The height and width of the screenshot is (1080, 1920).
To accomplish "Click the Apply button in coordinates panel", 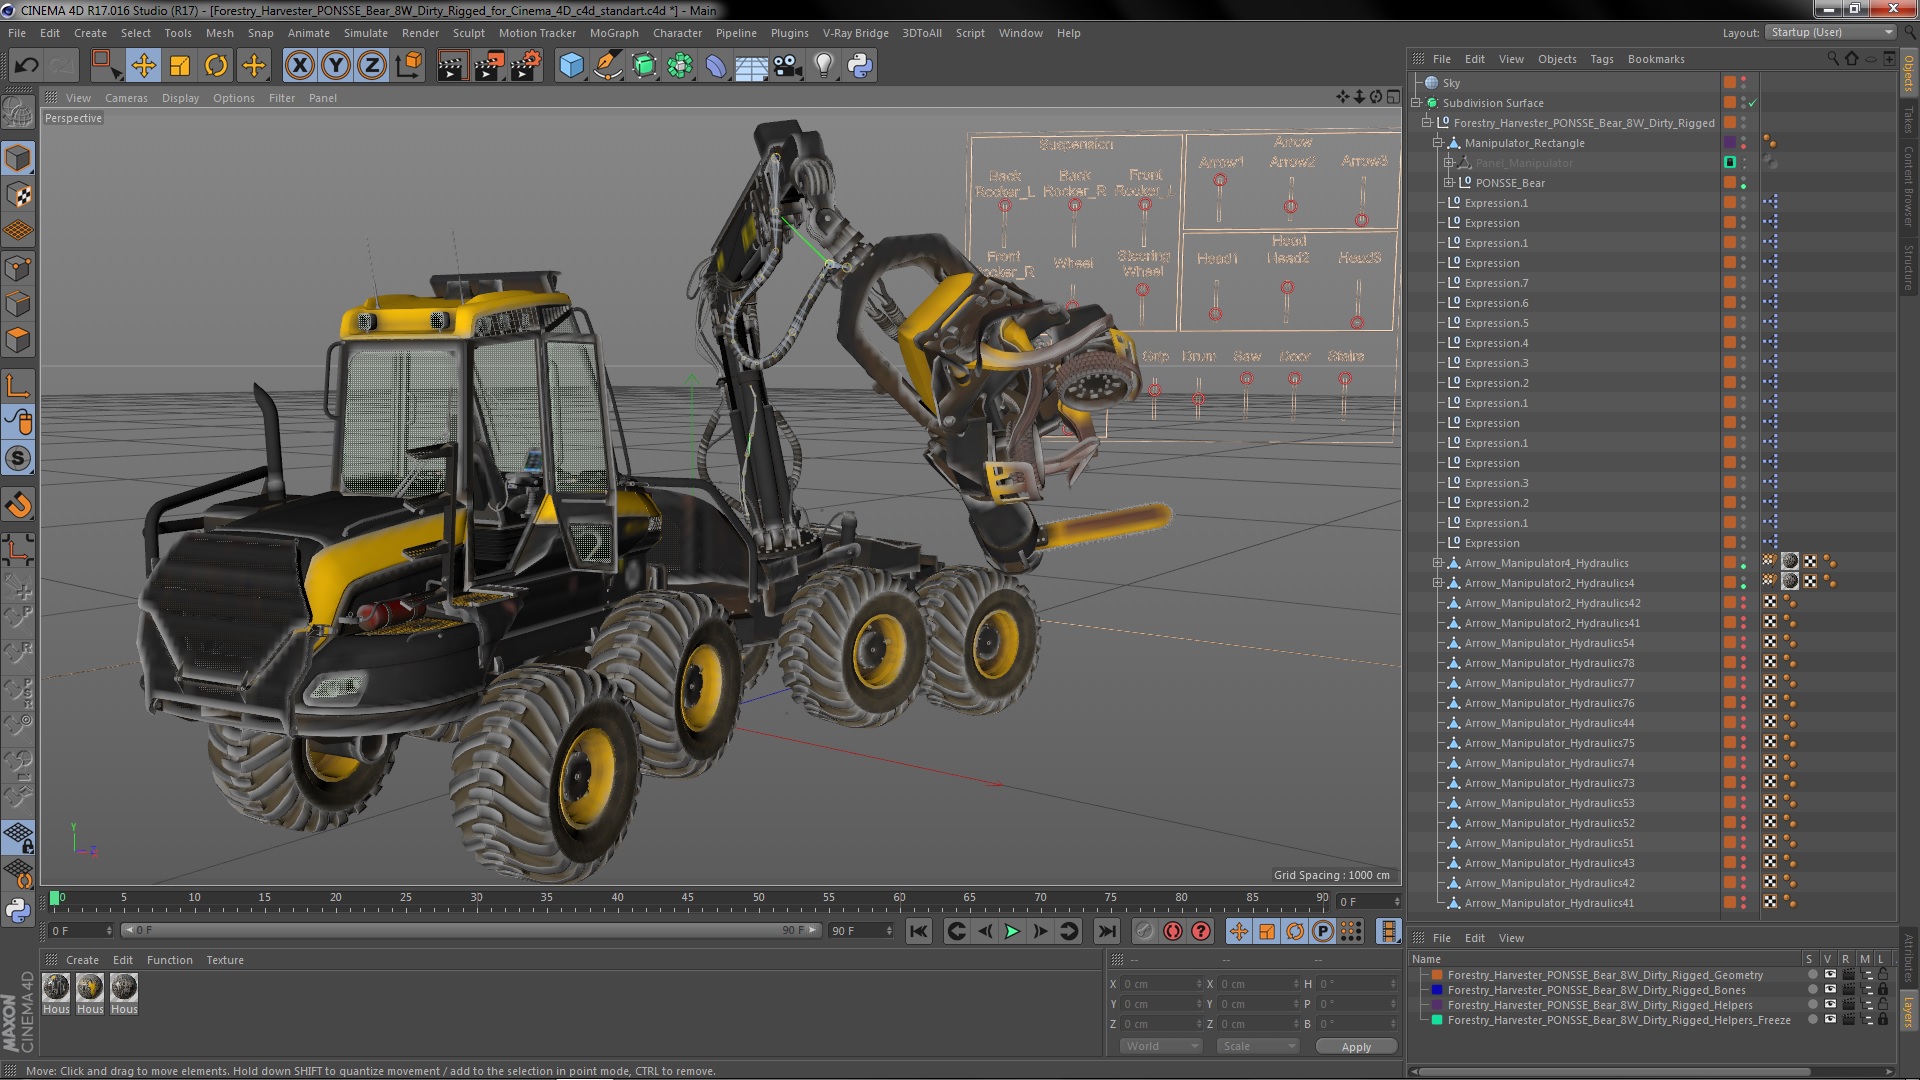I will (1356, 1046).
